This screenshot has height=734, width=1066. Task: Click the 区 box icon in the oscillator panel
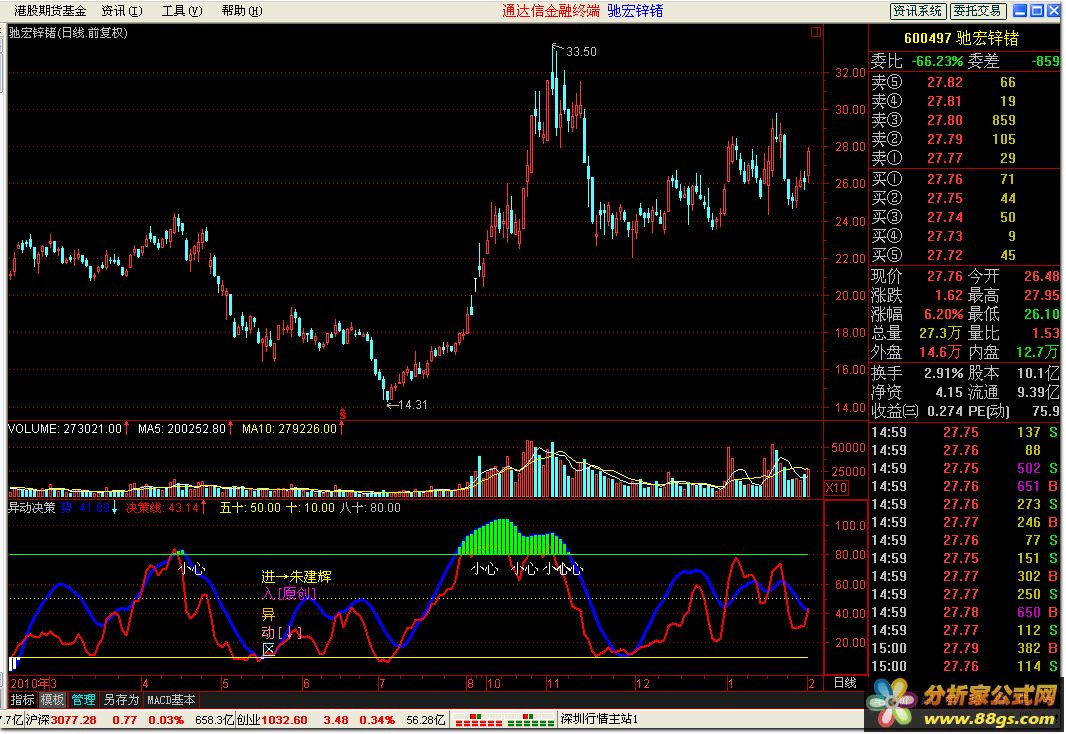[269, 649]
